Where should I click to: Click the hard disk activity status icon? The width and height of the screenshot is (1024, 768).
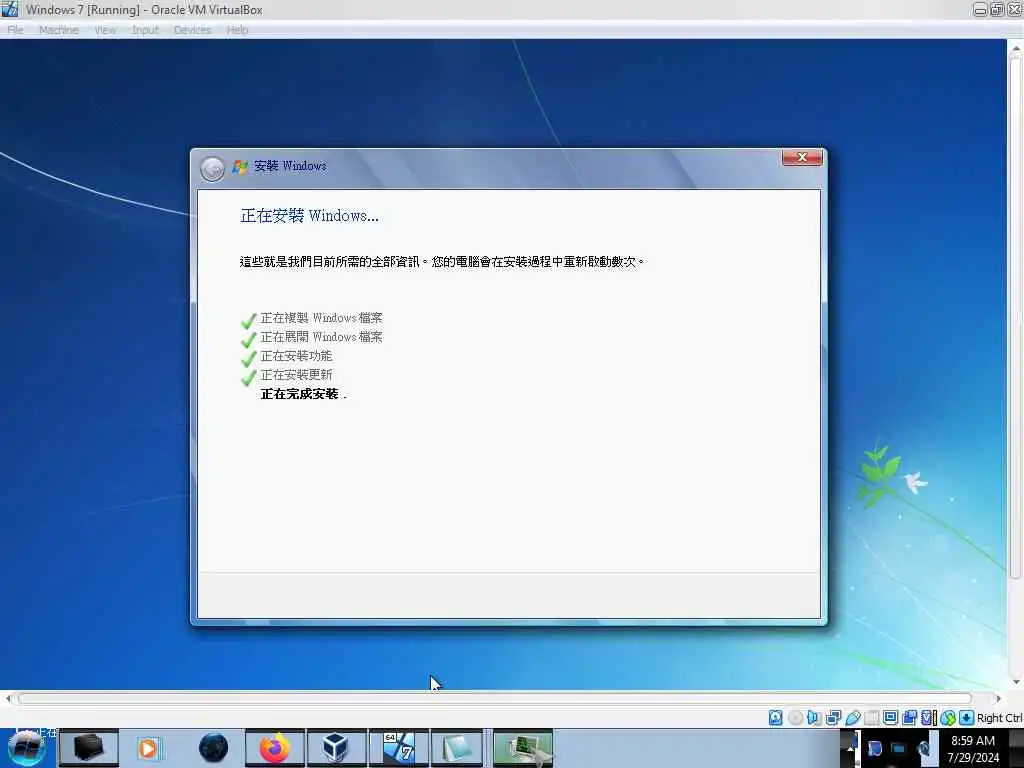(775, 718)
